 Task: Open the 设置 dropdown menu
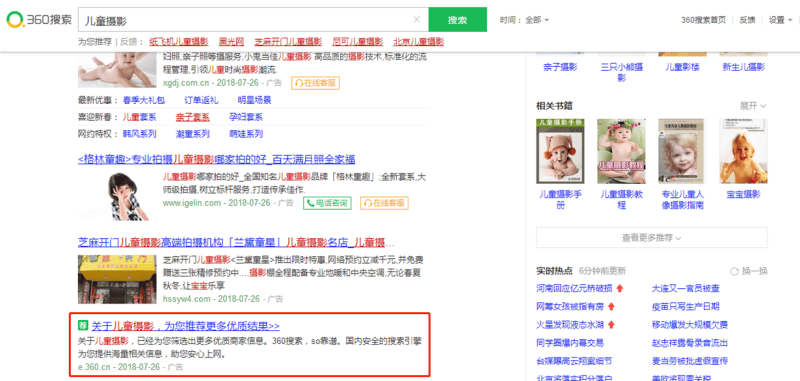[x=781, y=20]
